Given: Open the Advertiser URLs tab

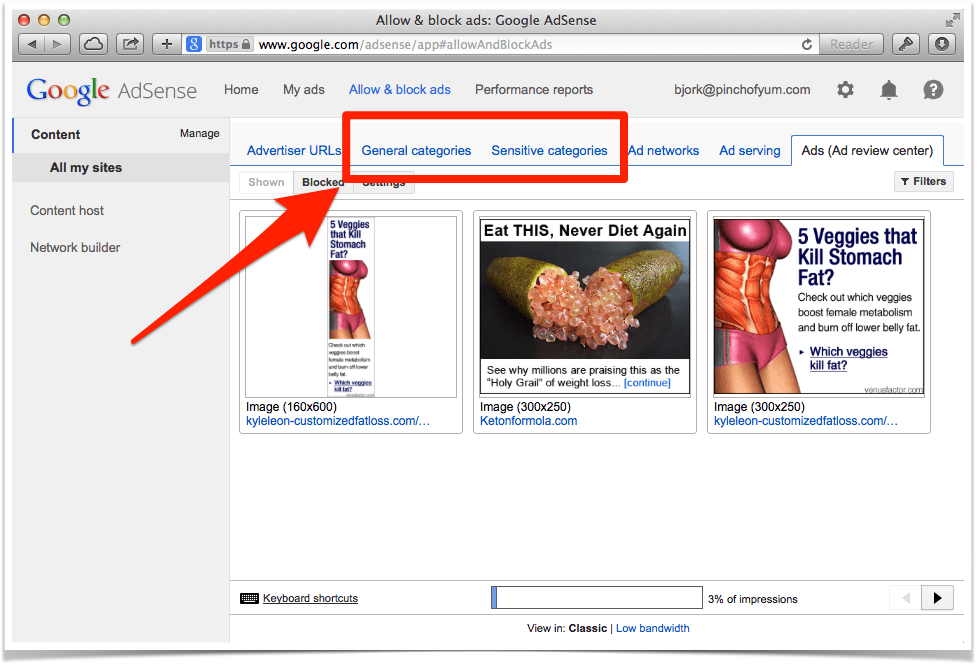Looking at the screenshot, I should pos(293,150).
